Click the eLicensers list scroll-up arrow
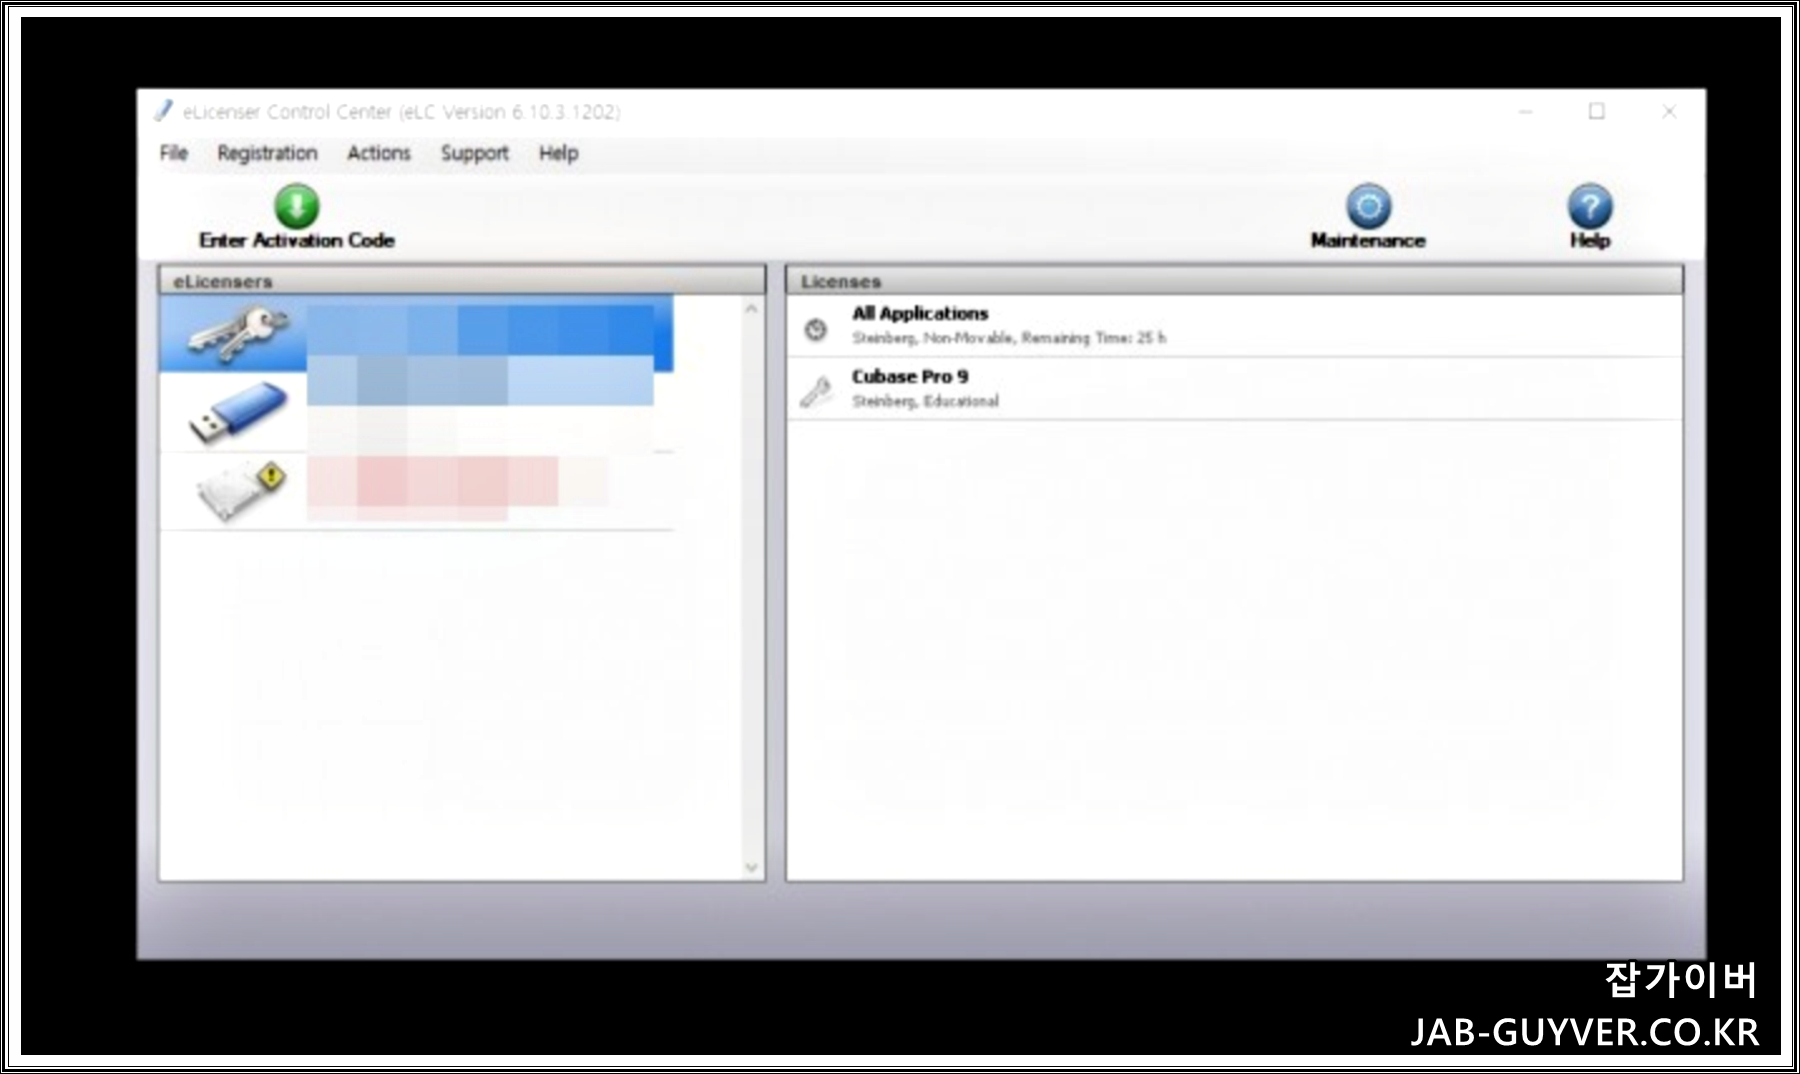This screenshot has height=1074, width=1800. pyautogui.click(x=752, y=310)
